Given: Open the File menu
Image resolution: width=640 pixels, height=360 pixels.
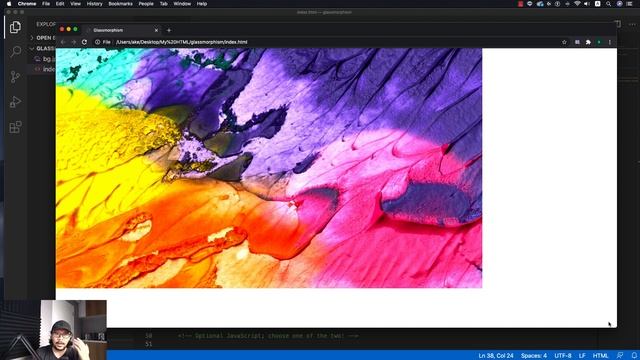Looking at the screenshot, I should [x=46, y=4].
